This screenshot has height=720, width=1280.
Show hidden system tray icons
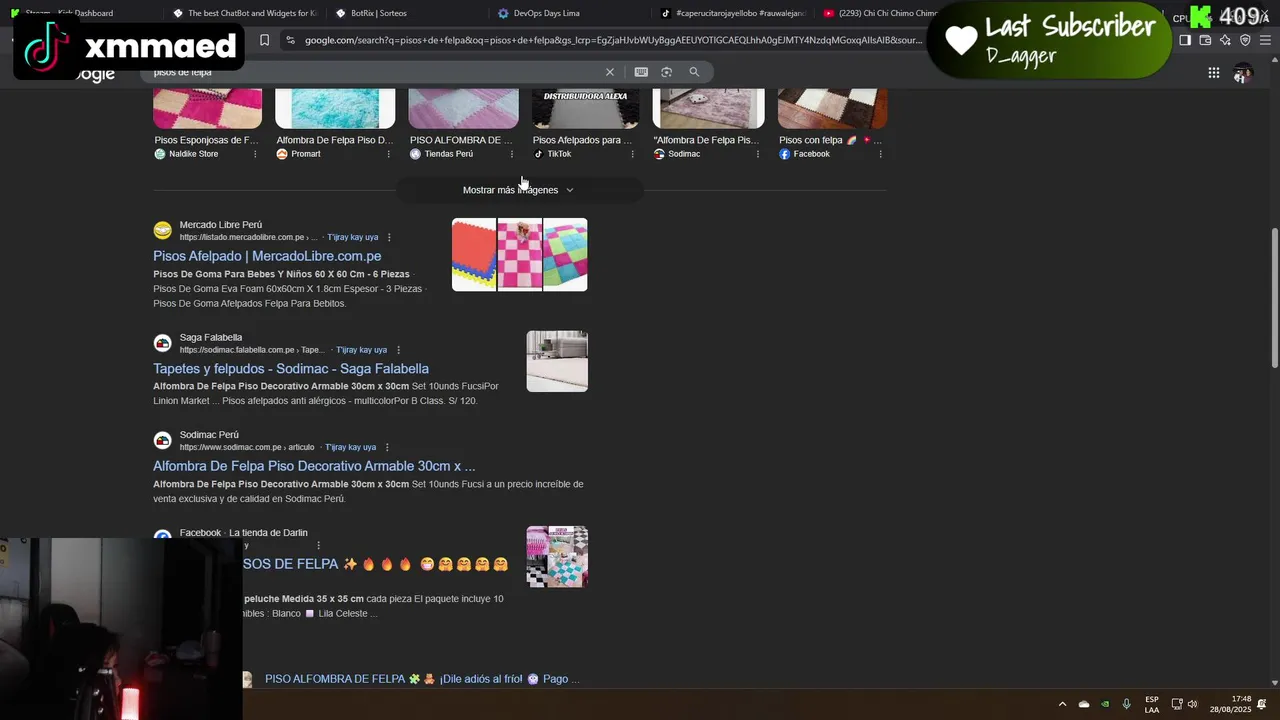(1062, 704)
